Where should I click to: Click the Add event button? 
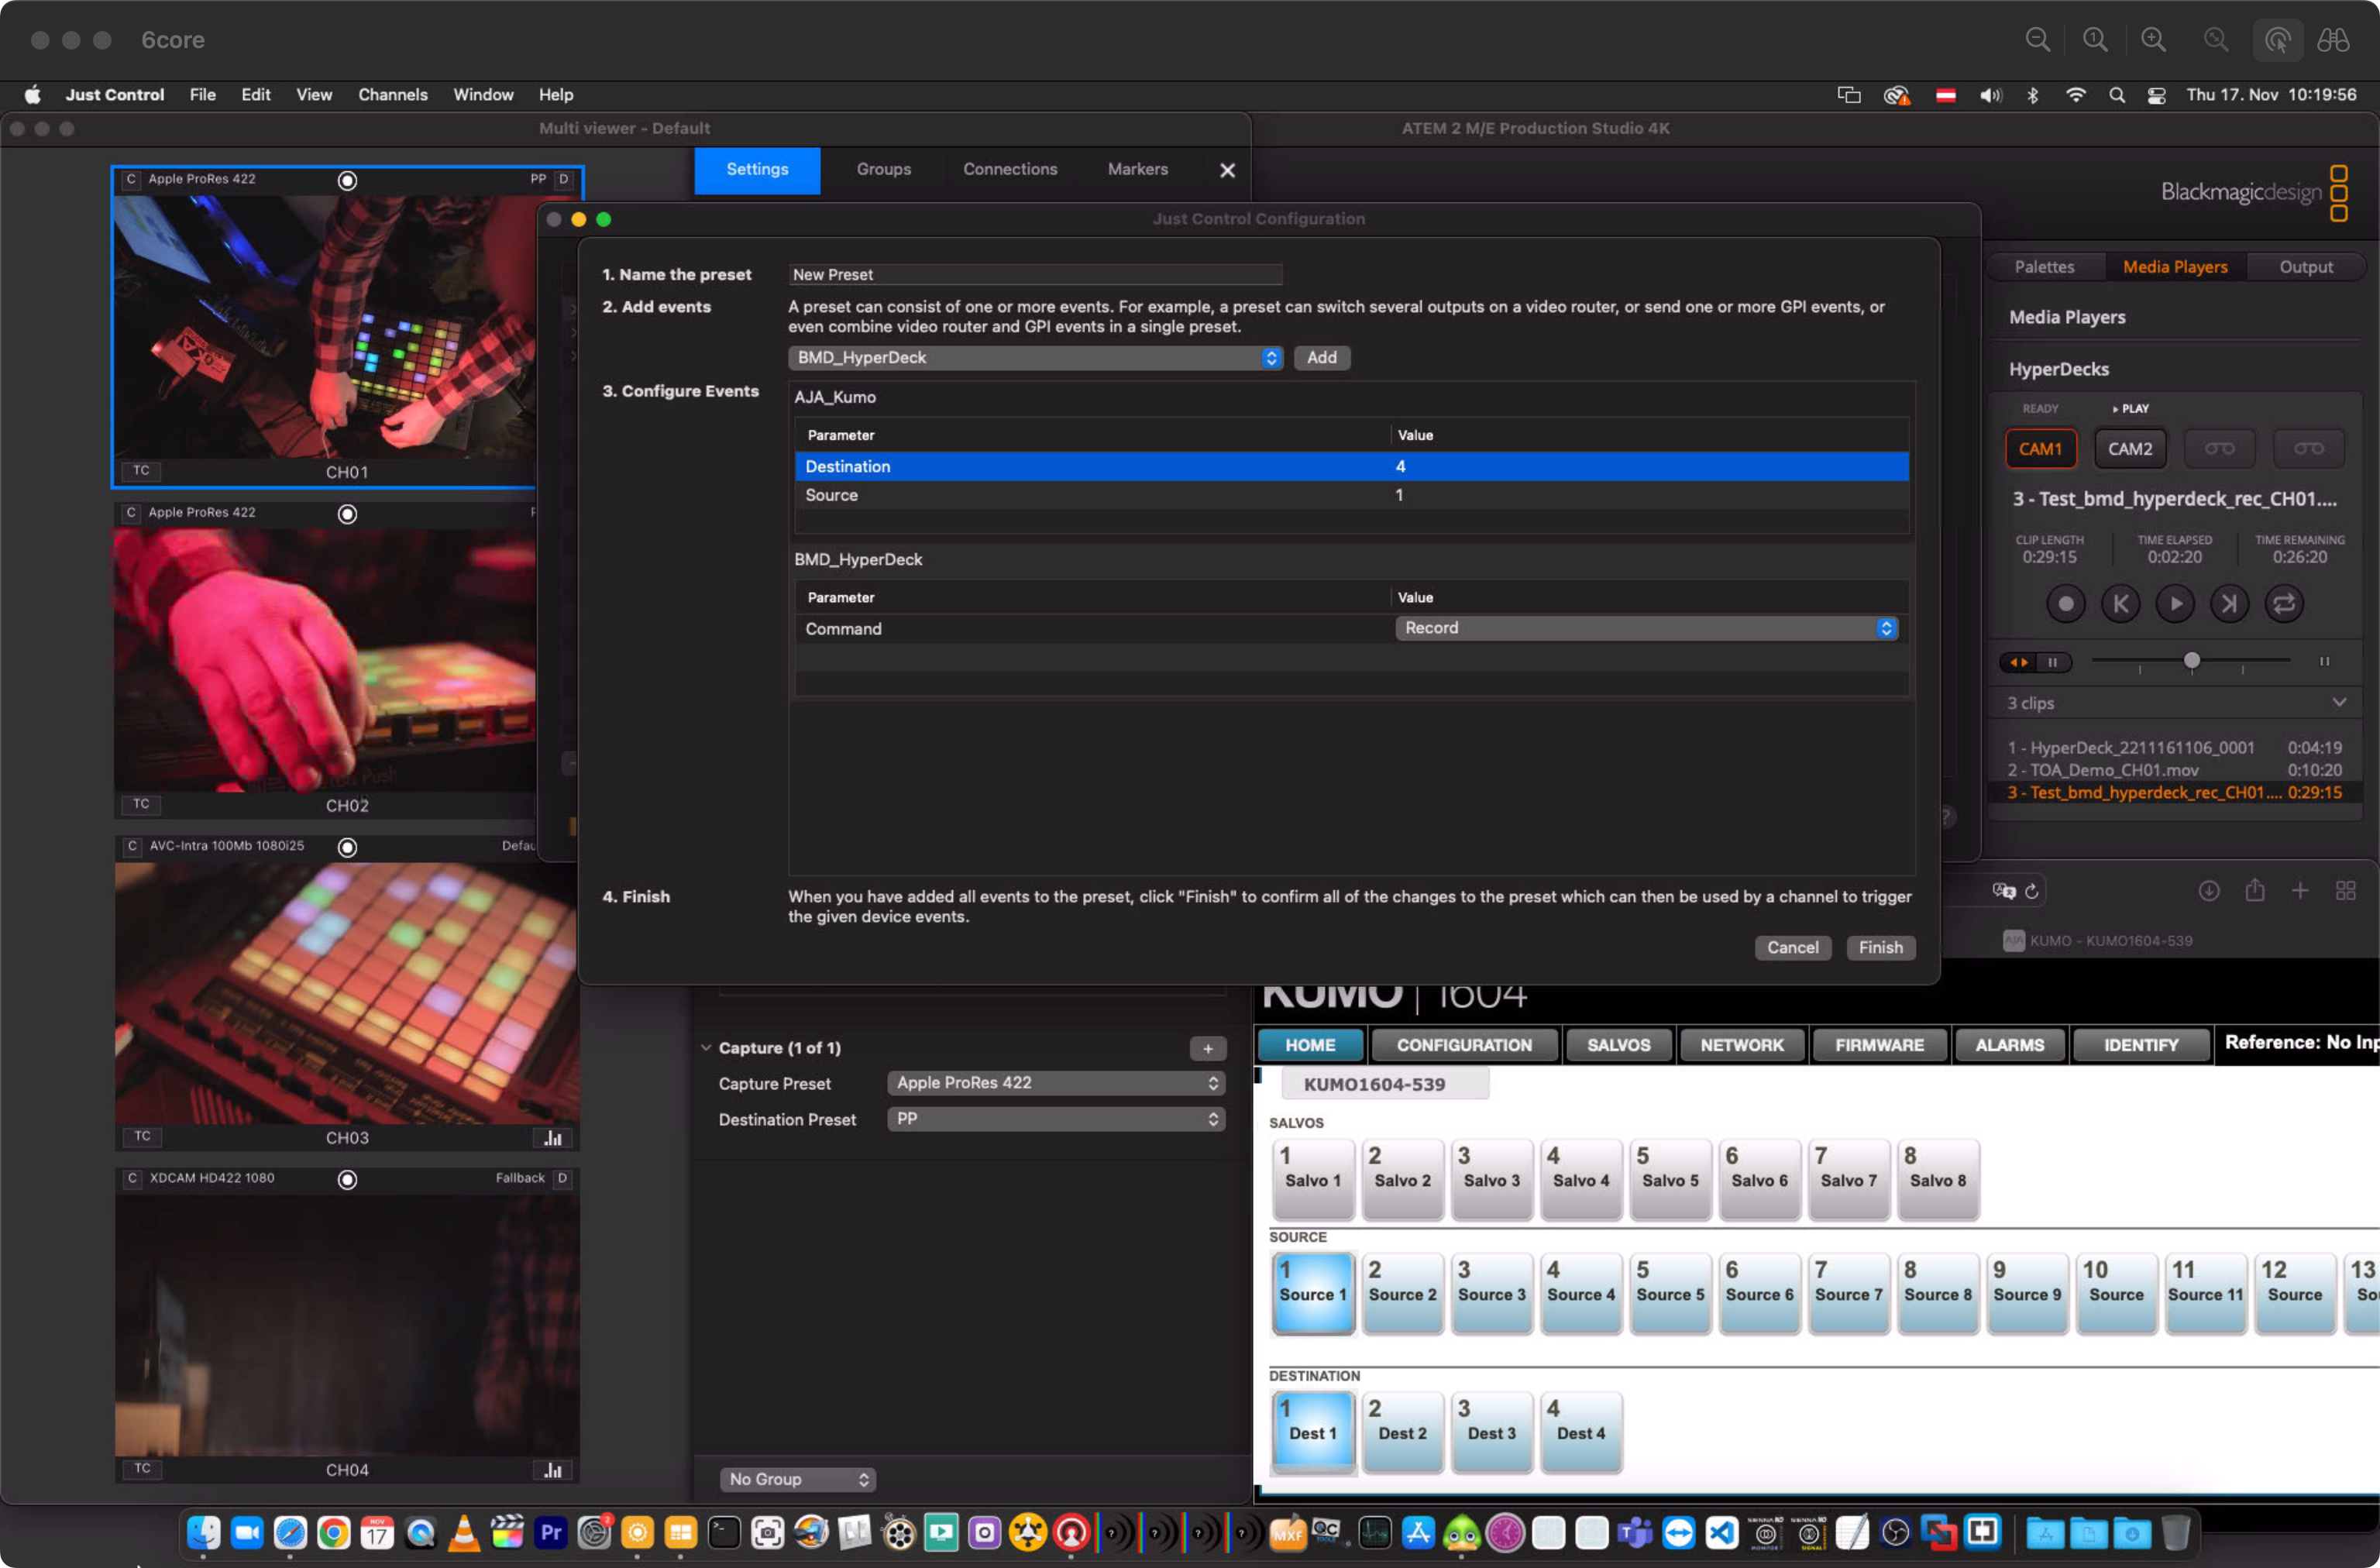coord(1321,358)
